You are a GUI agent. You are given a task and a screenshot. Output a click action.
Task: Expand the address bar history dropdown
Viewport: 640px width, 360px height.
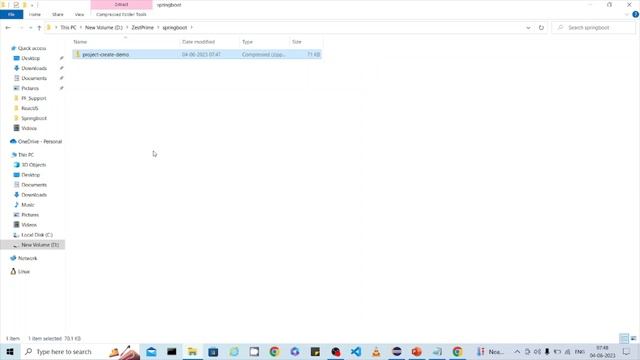pyautogui.click(x=528, y=28)
